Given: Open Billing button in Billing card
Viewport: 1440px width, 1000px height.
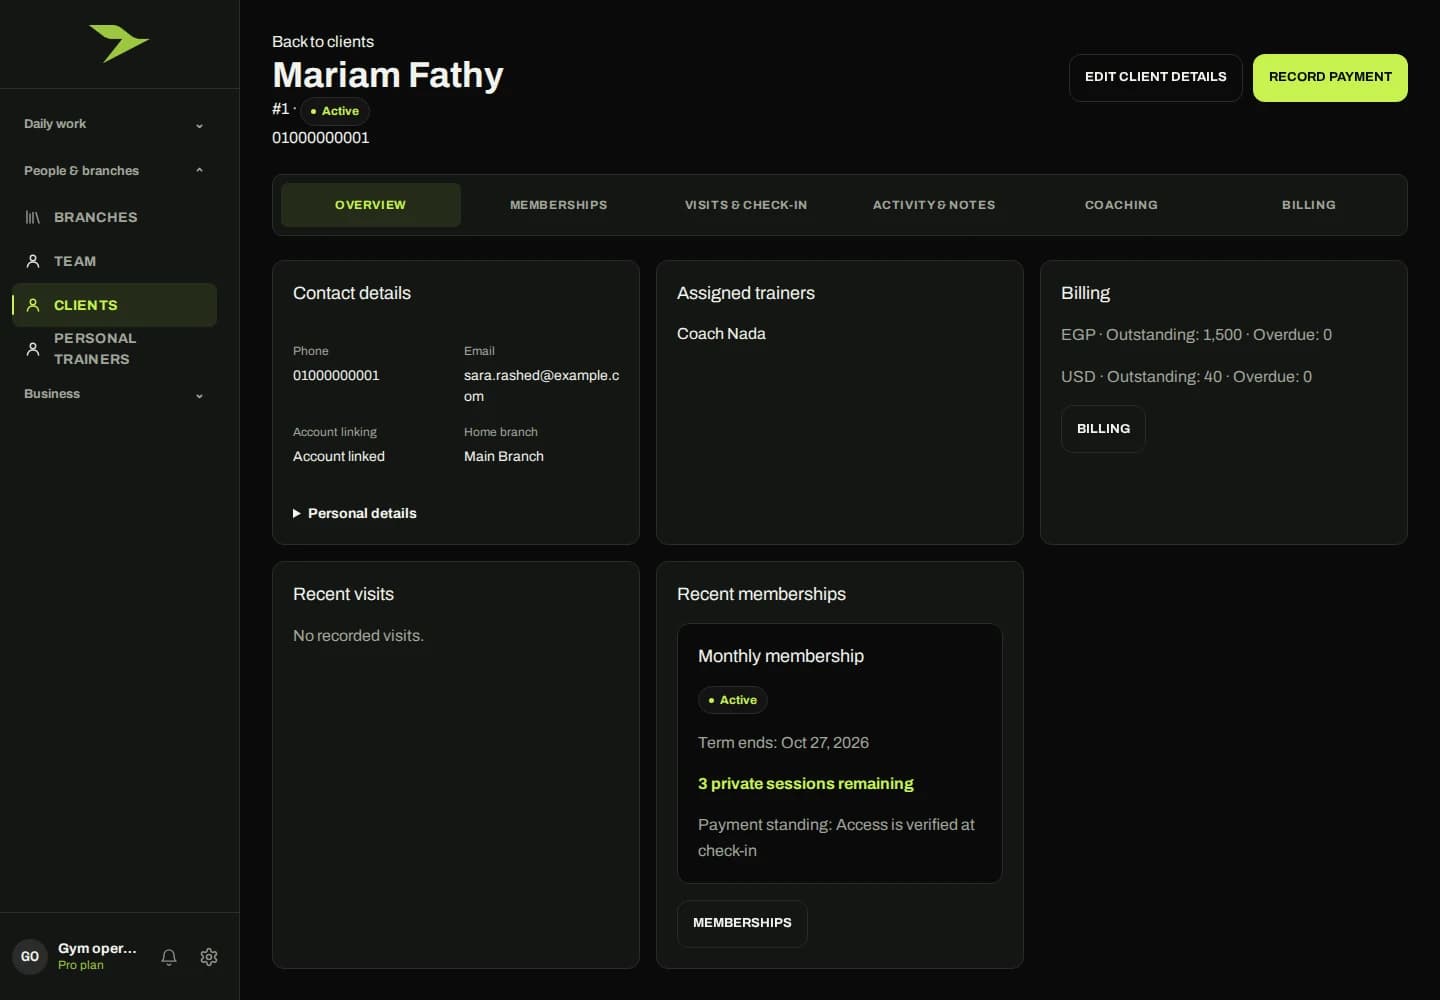Looking at the screenshot, I should (x=1103, y=429).
